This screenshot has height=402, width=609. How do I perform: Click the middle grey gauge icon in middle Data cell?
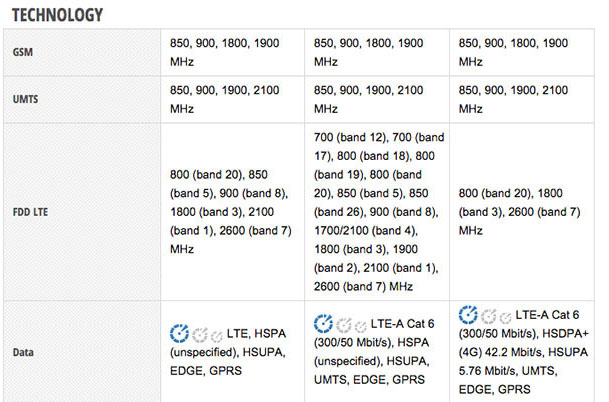342,325
